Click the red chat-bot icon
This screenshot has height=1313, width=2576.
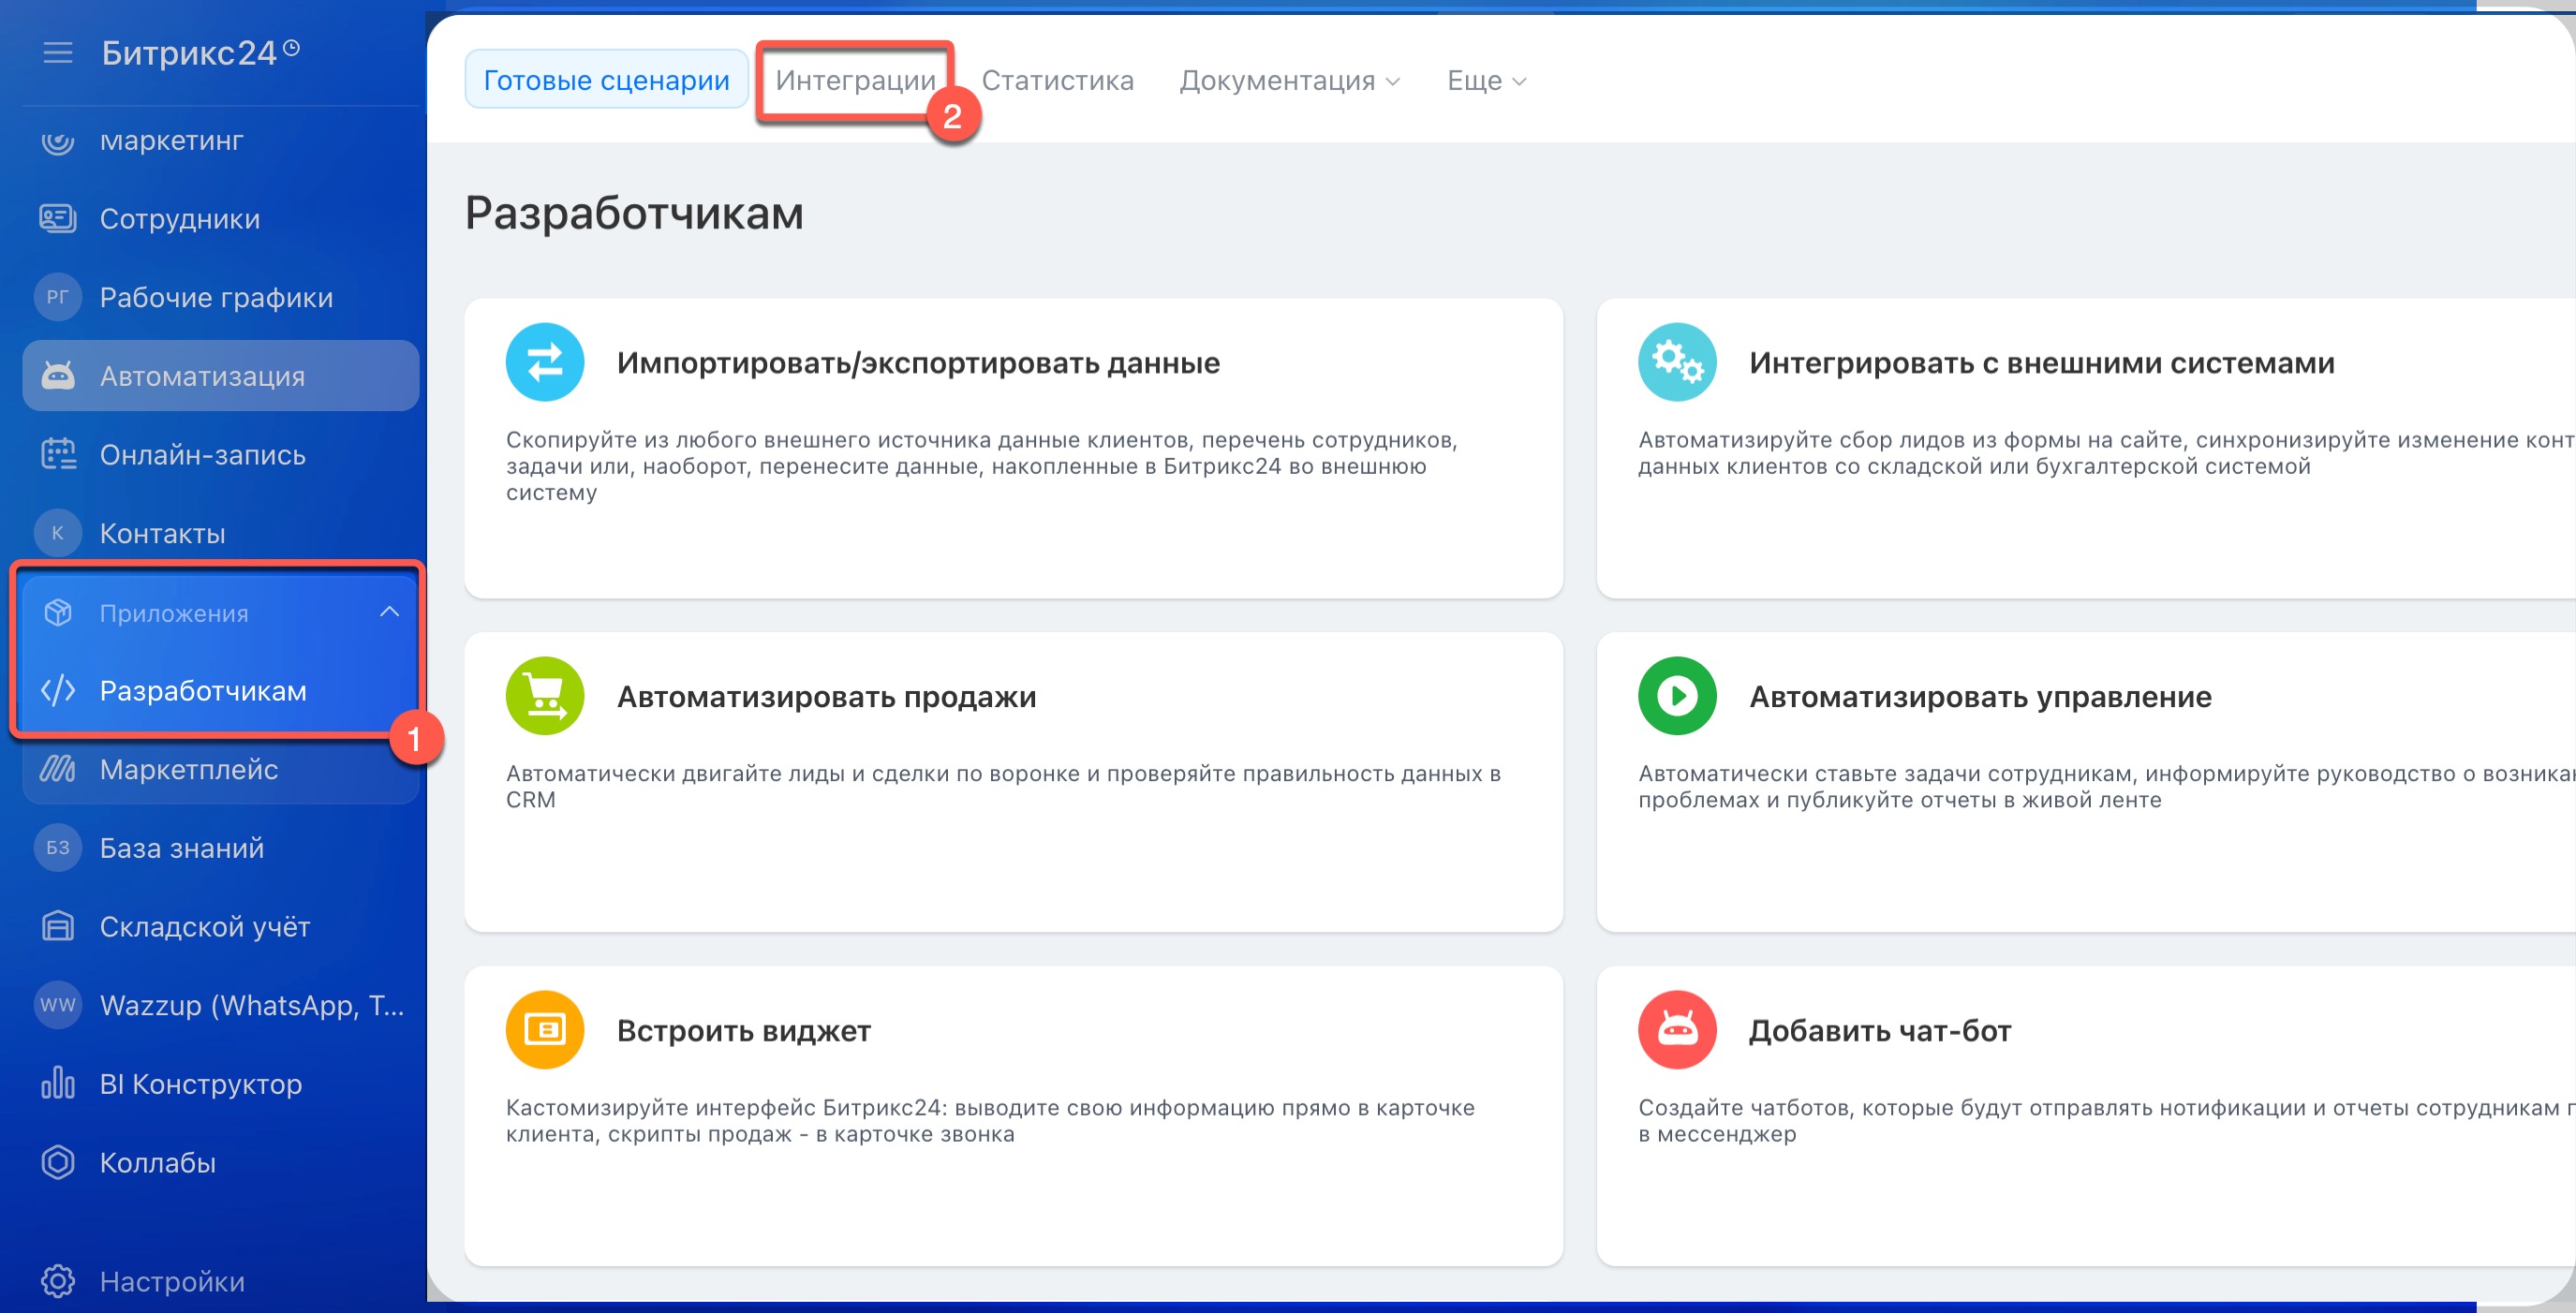pyautogui.click(x=1677, y=1030)
